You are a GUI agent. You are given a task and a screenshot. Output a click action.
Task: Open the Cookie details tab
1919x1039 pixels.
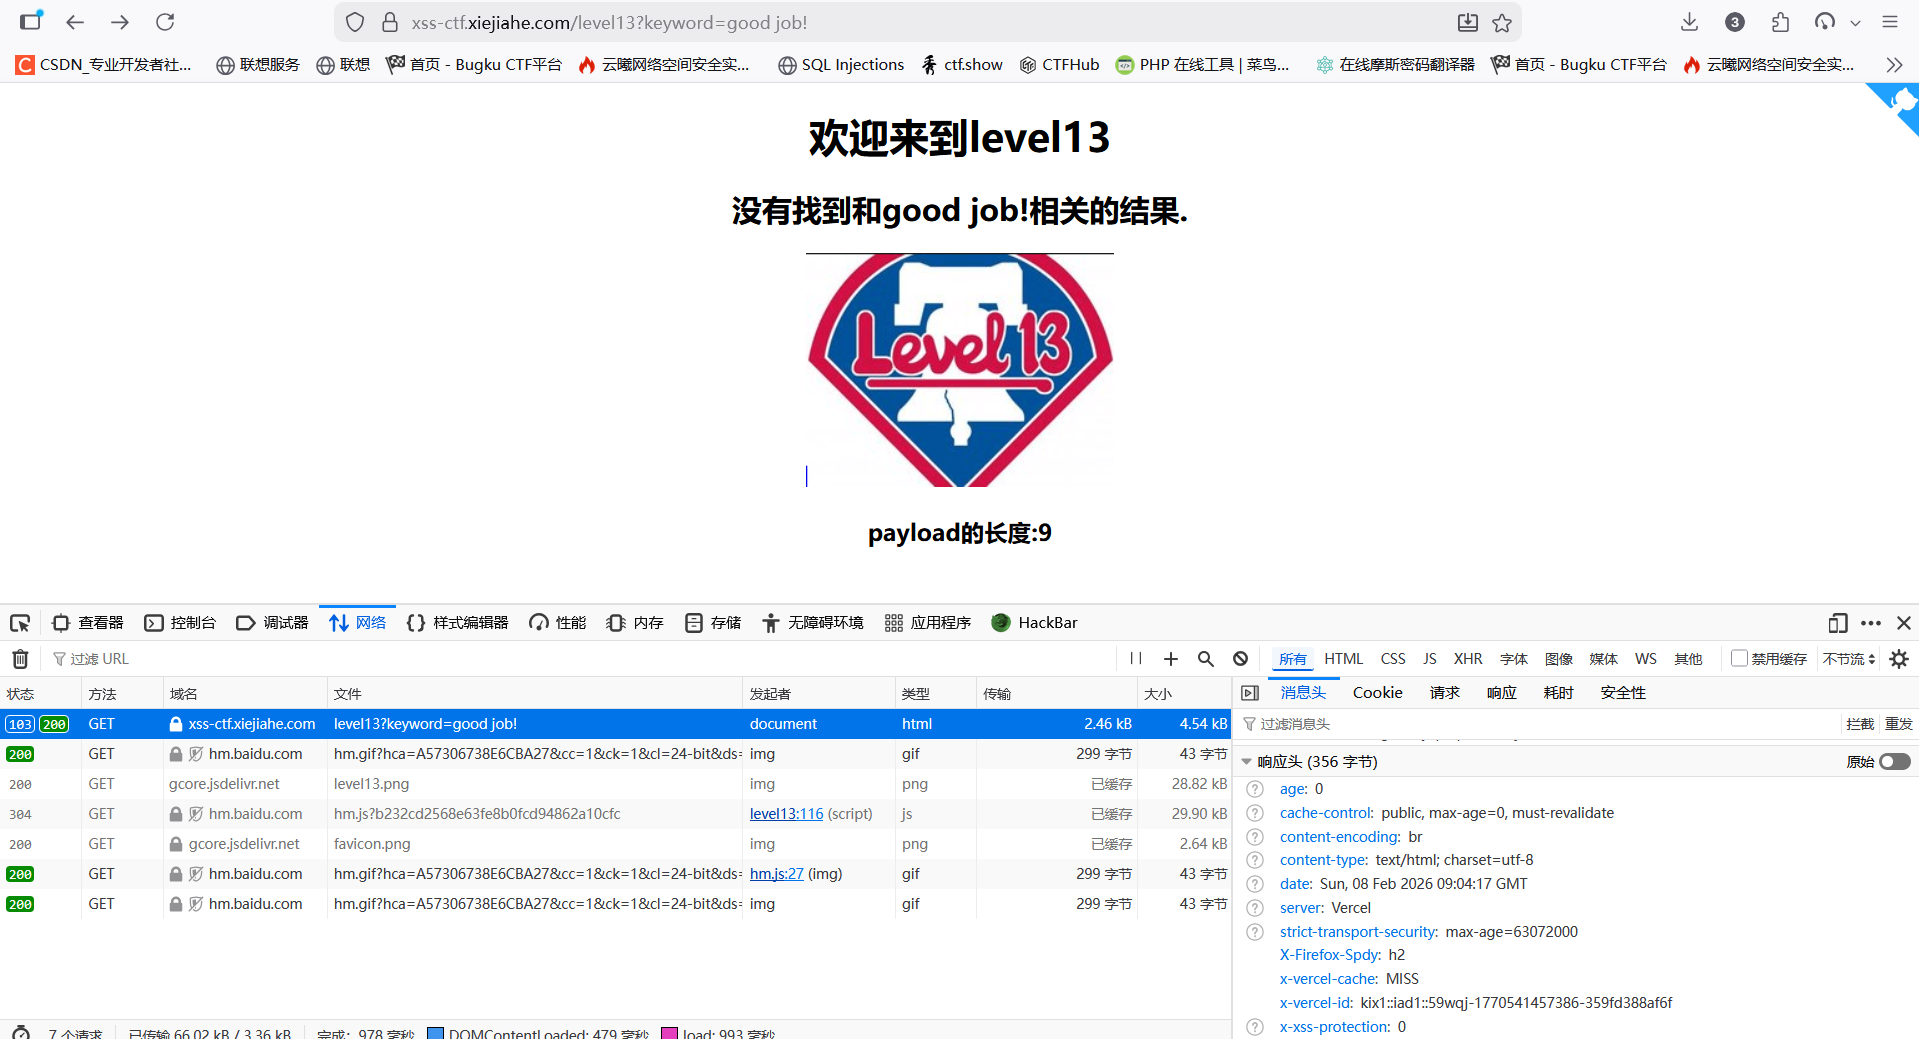tap(1377, 693)
